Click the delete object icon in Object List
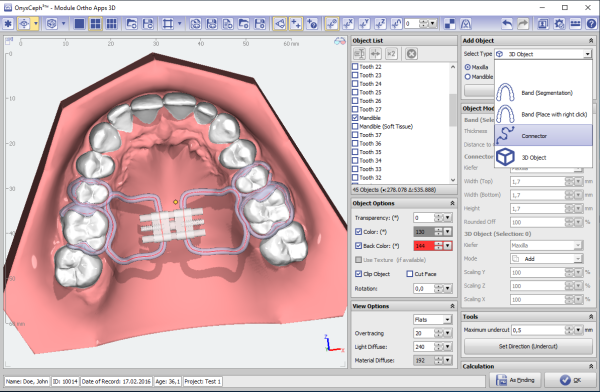 411,54
